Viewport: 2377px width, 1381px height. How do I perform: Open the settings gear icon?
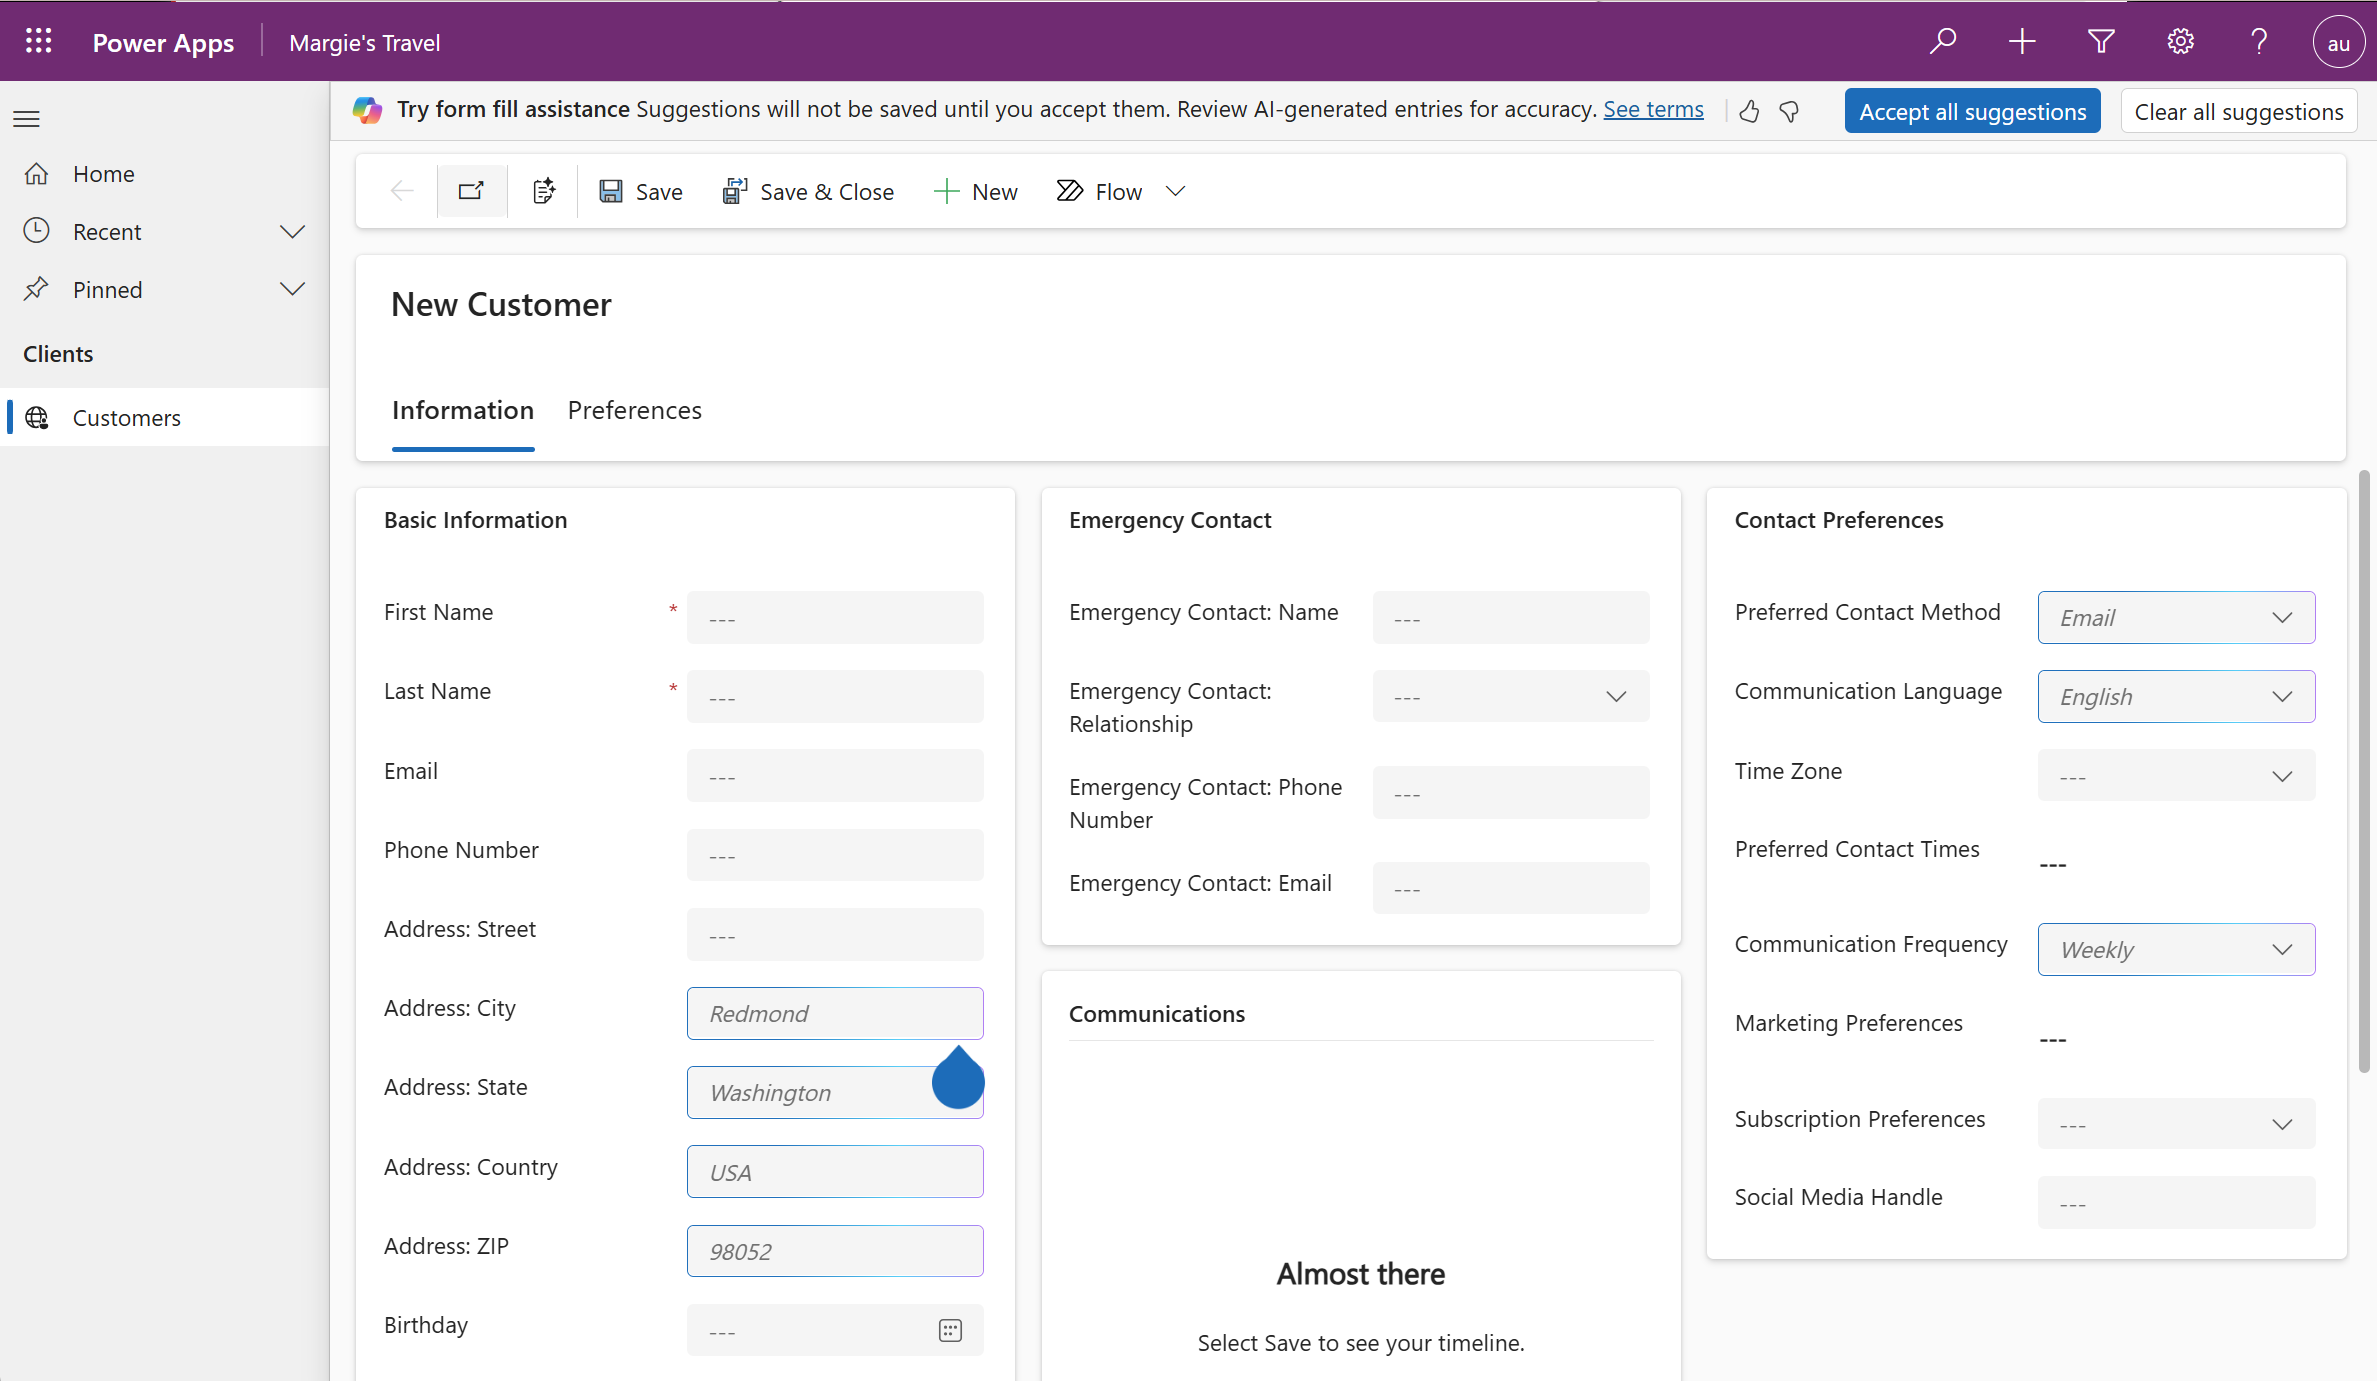point(2180,41)
